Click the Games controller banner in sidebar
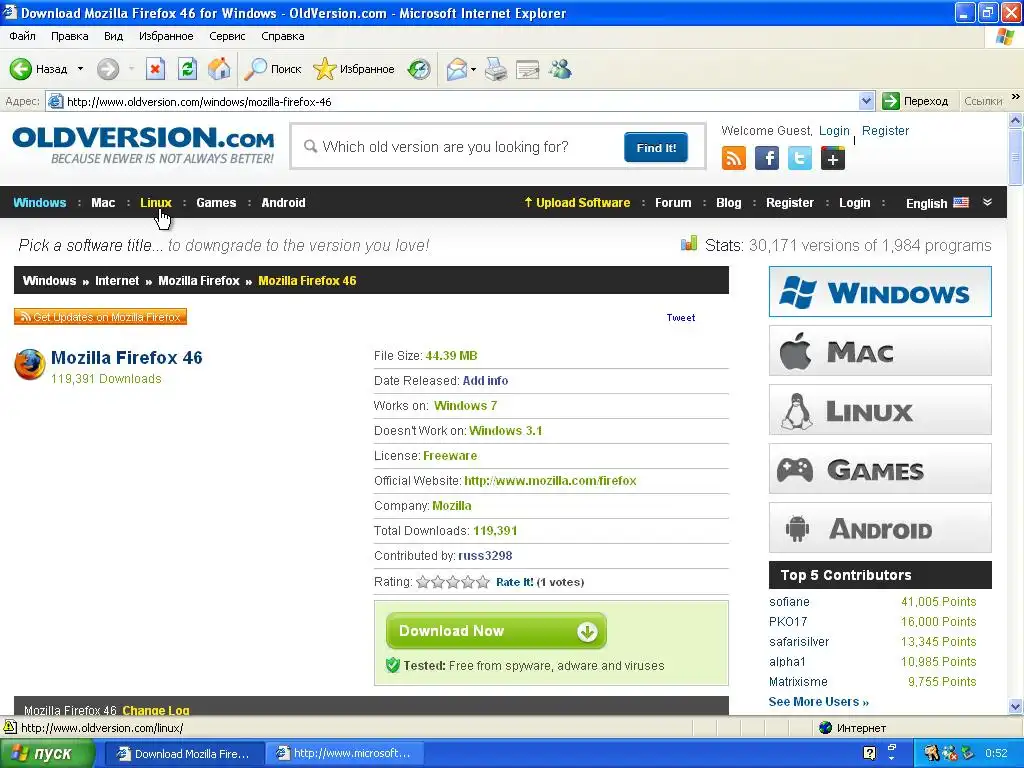 (880, 469)
